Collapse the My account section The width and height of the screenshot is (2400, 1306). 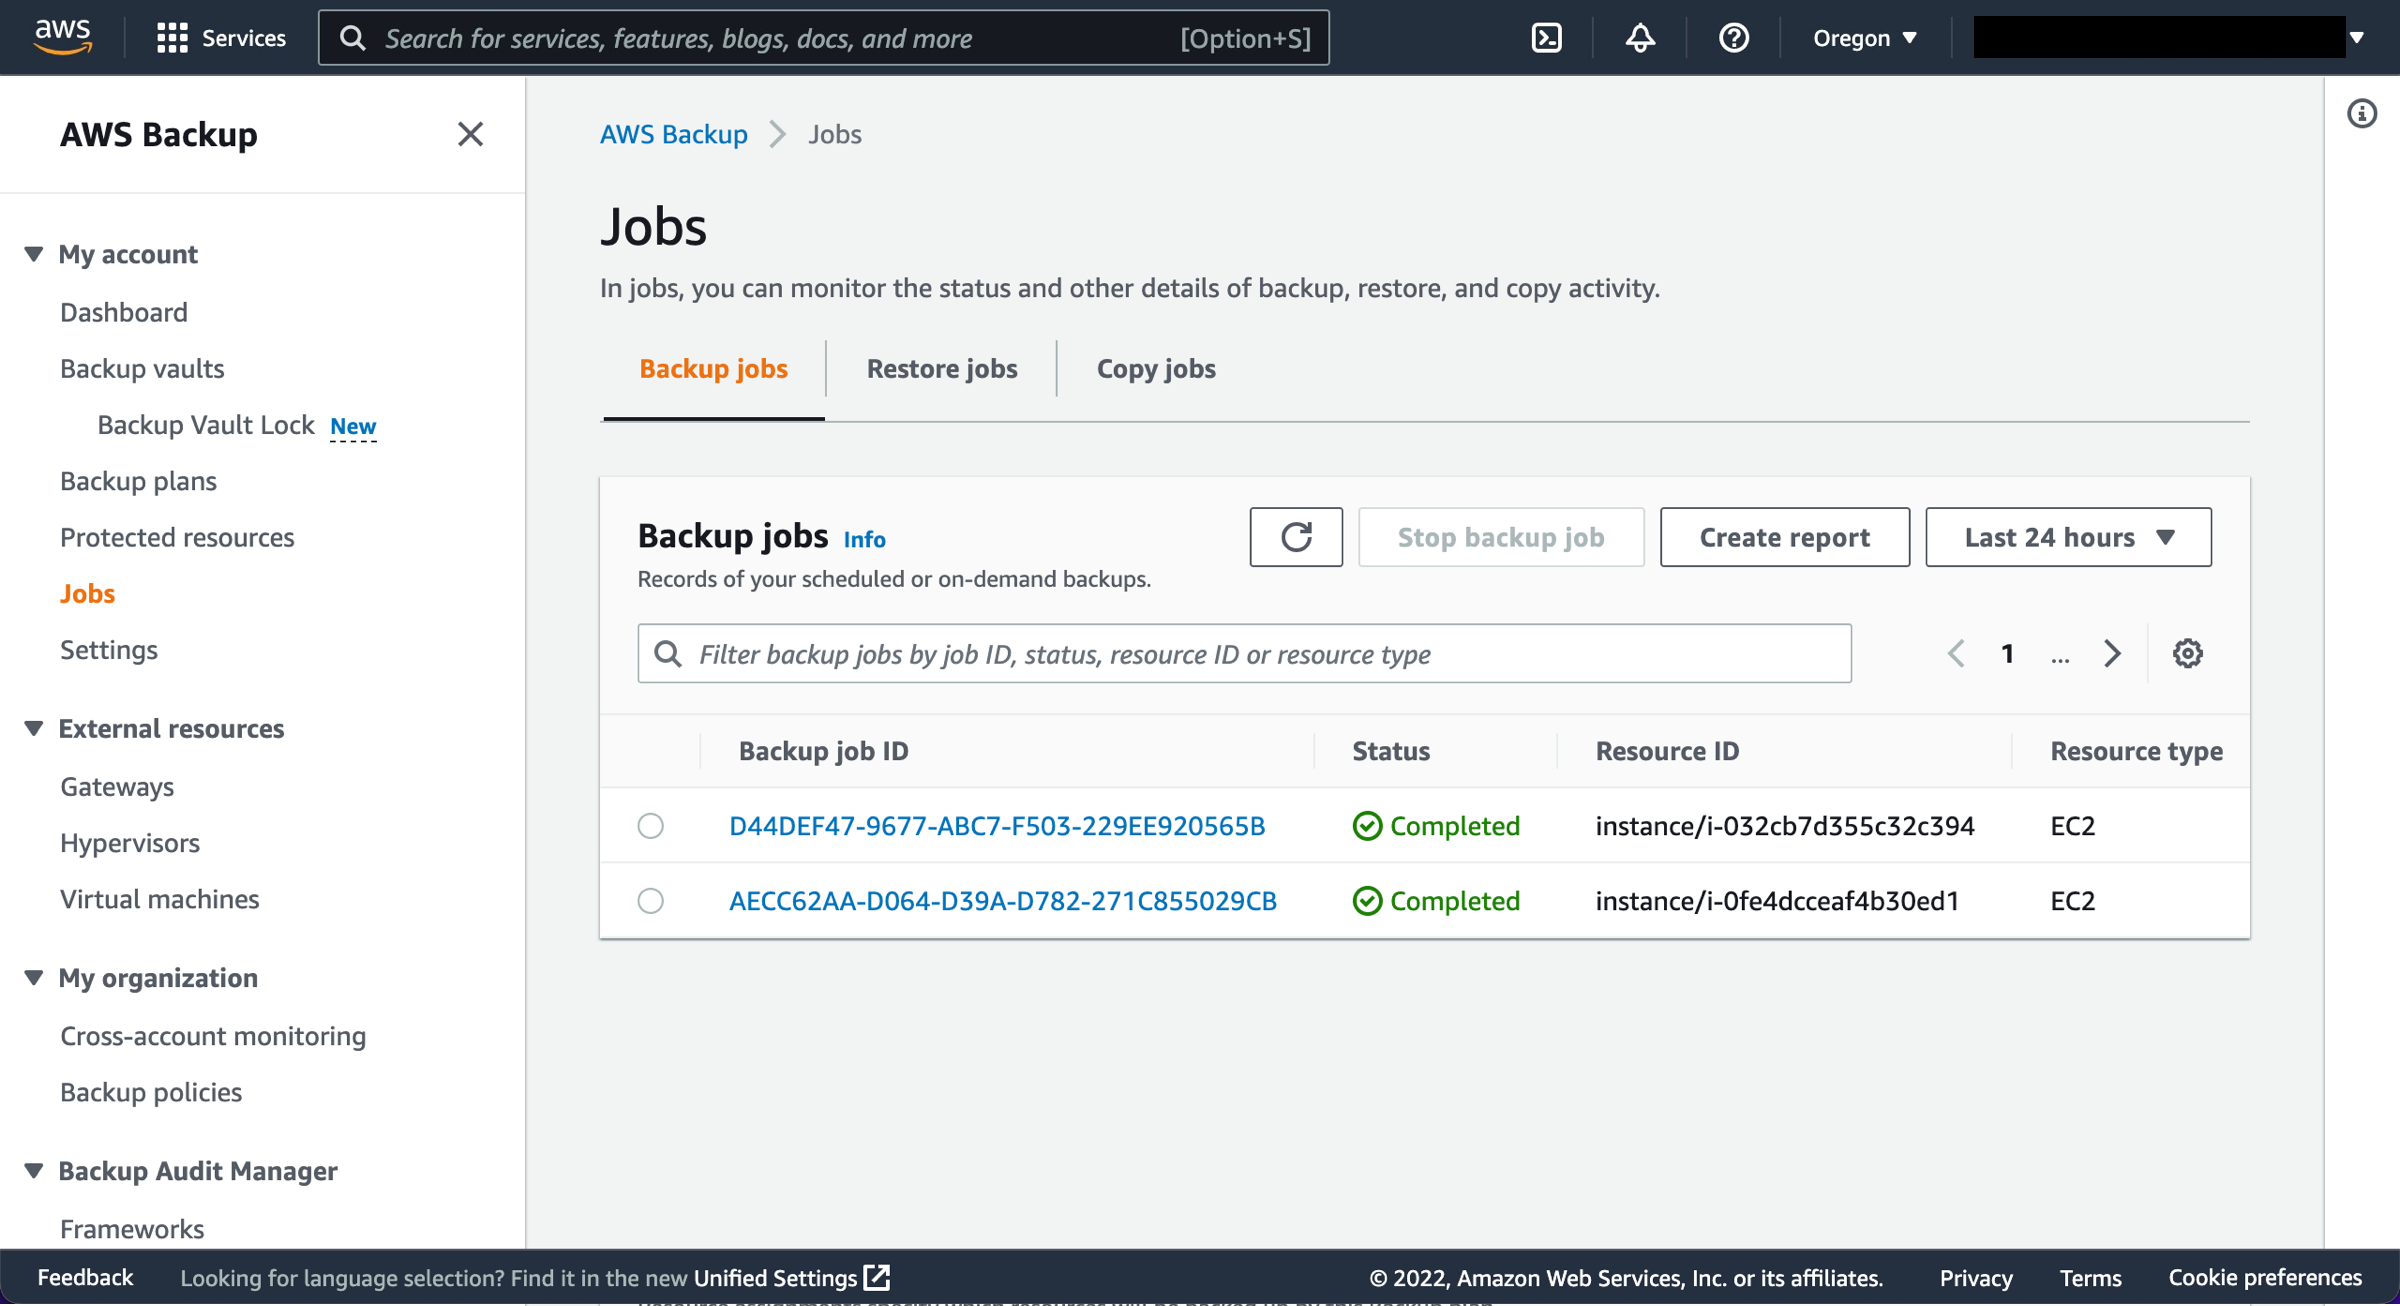tap(34, 254)
